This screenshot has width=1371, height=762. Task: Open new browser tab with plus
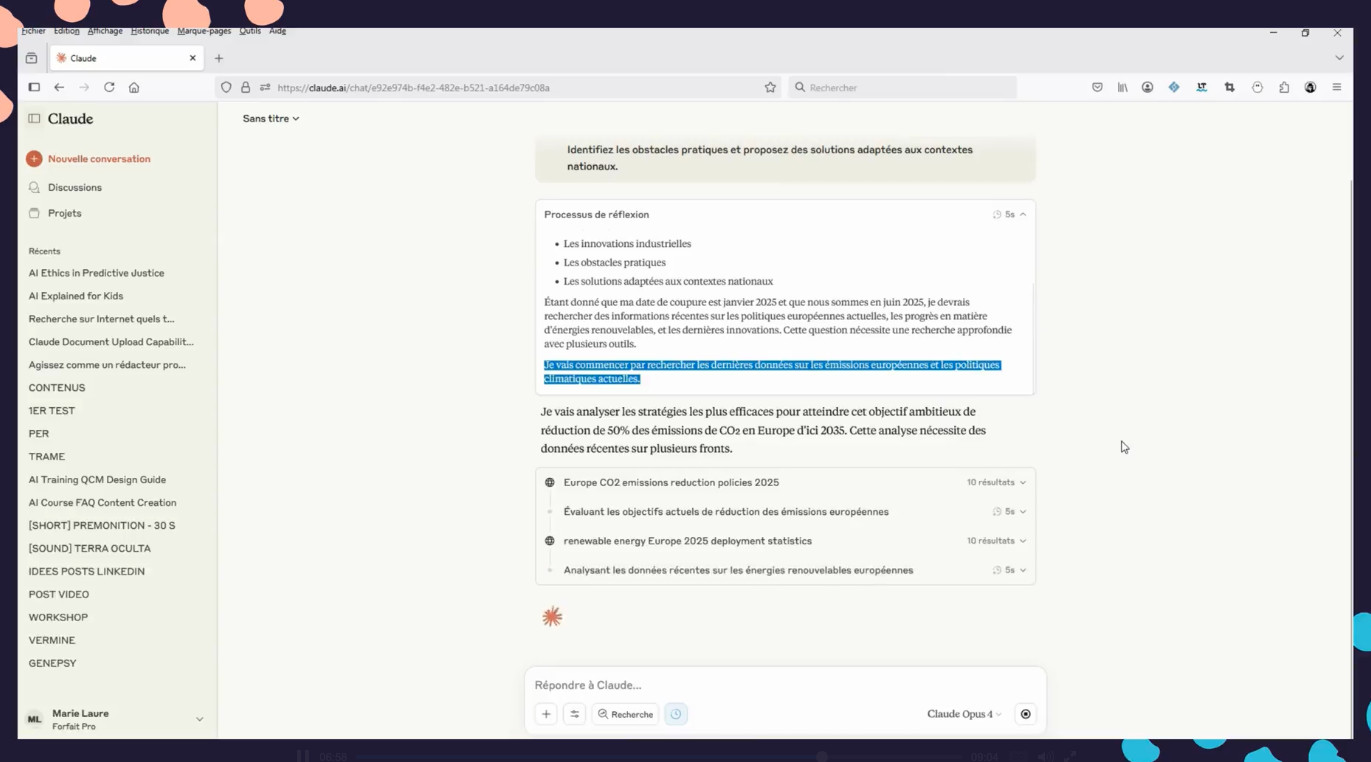tap(219, 58)
